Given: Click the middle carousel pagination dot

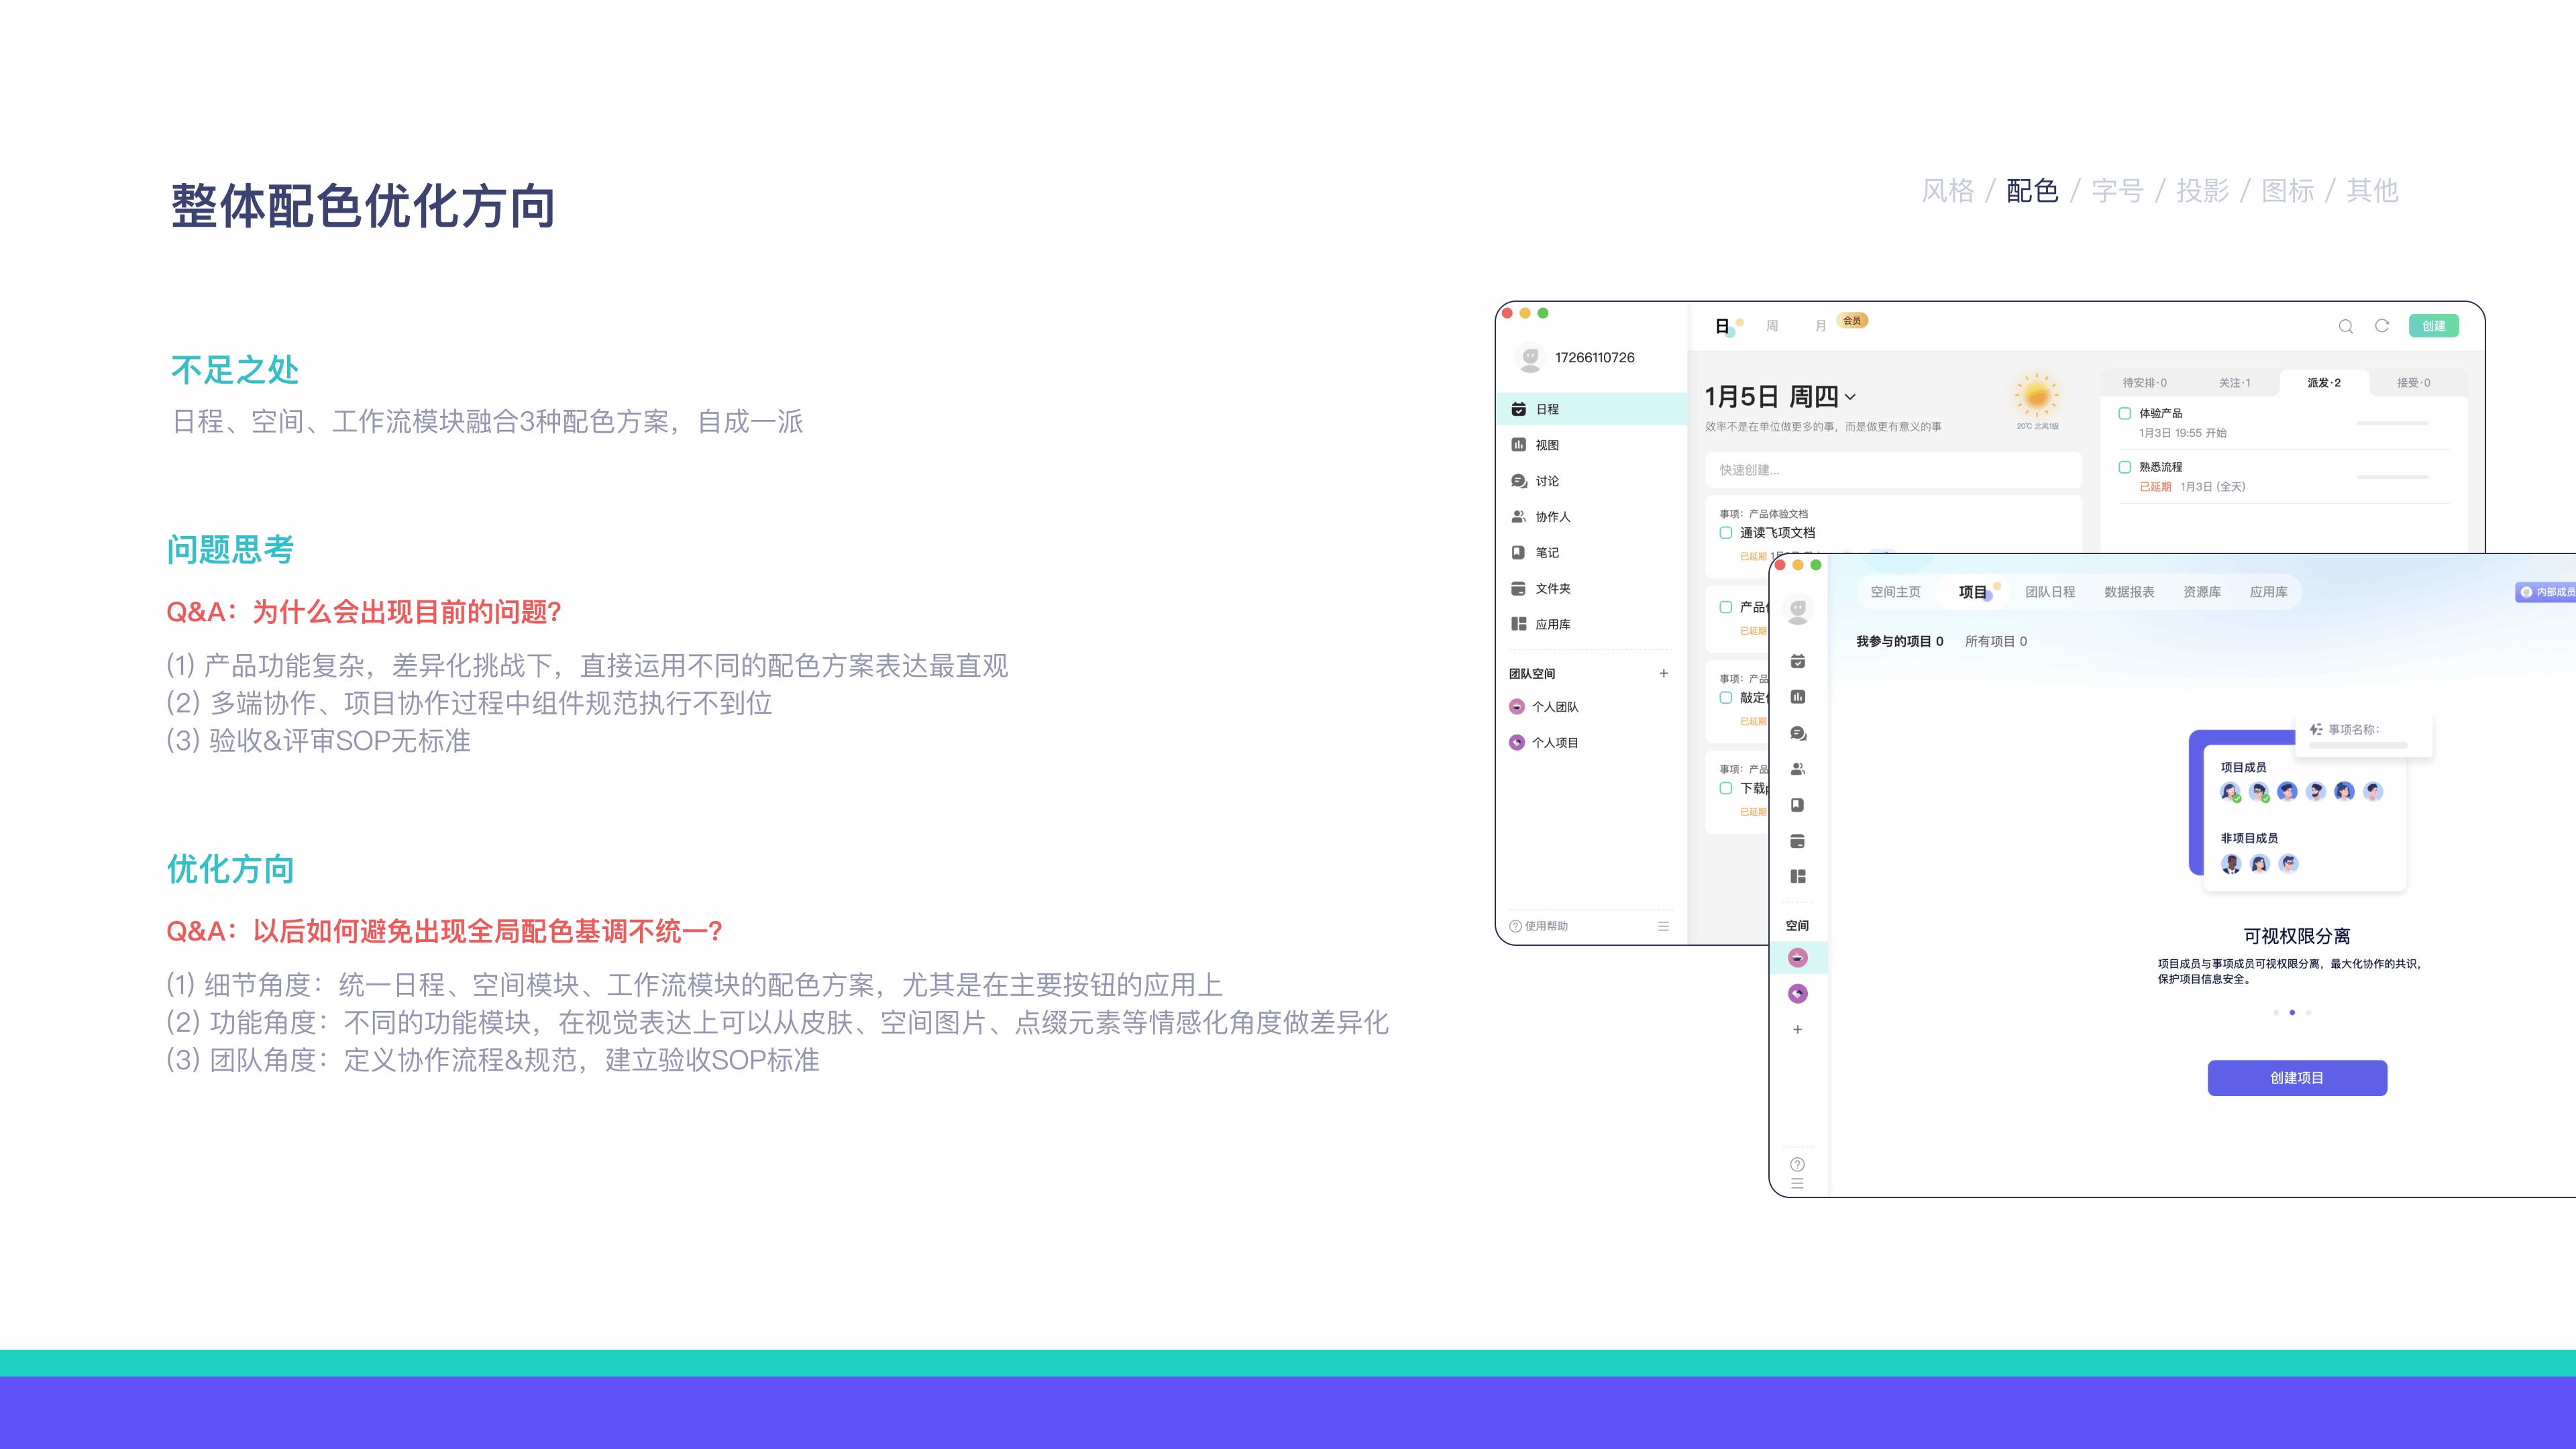Looking at the screenshot, I should (x=2292, y=1012).
